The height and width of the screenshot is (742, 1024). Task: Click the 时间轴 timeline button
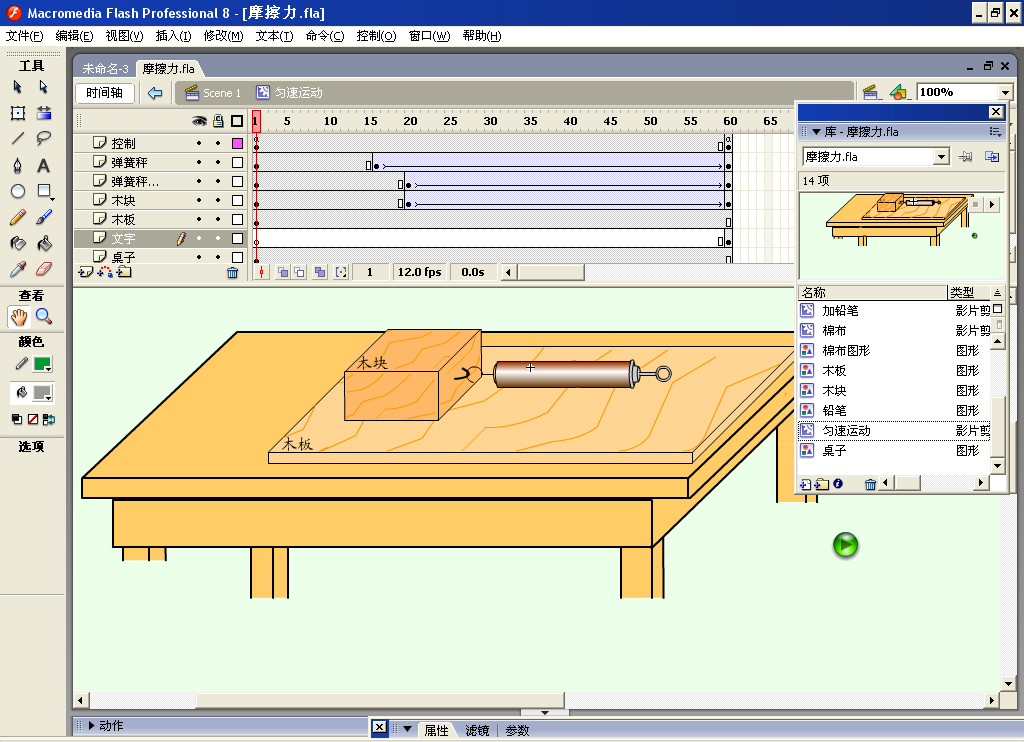pos(104,93)
